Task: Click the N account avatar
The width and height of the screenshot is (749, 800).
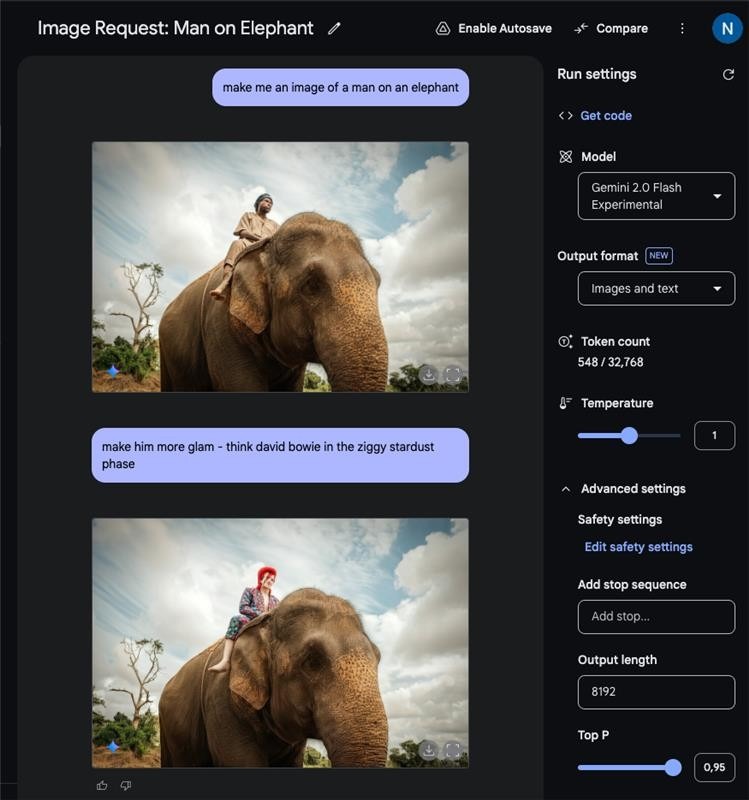Action: (727, 29)
